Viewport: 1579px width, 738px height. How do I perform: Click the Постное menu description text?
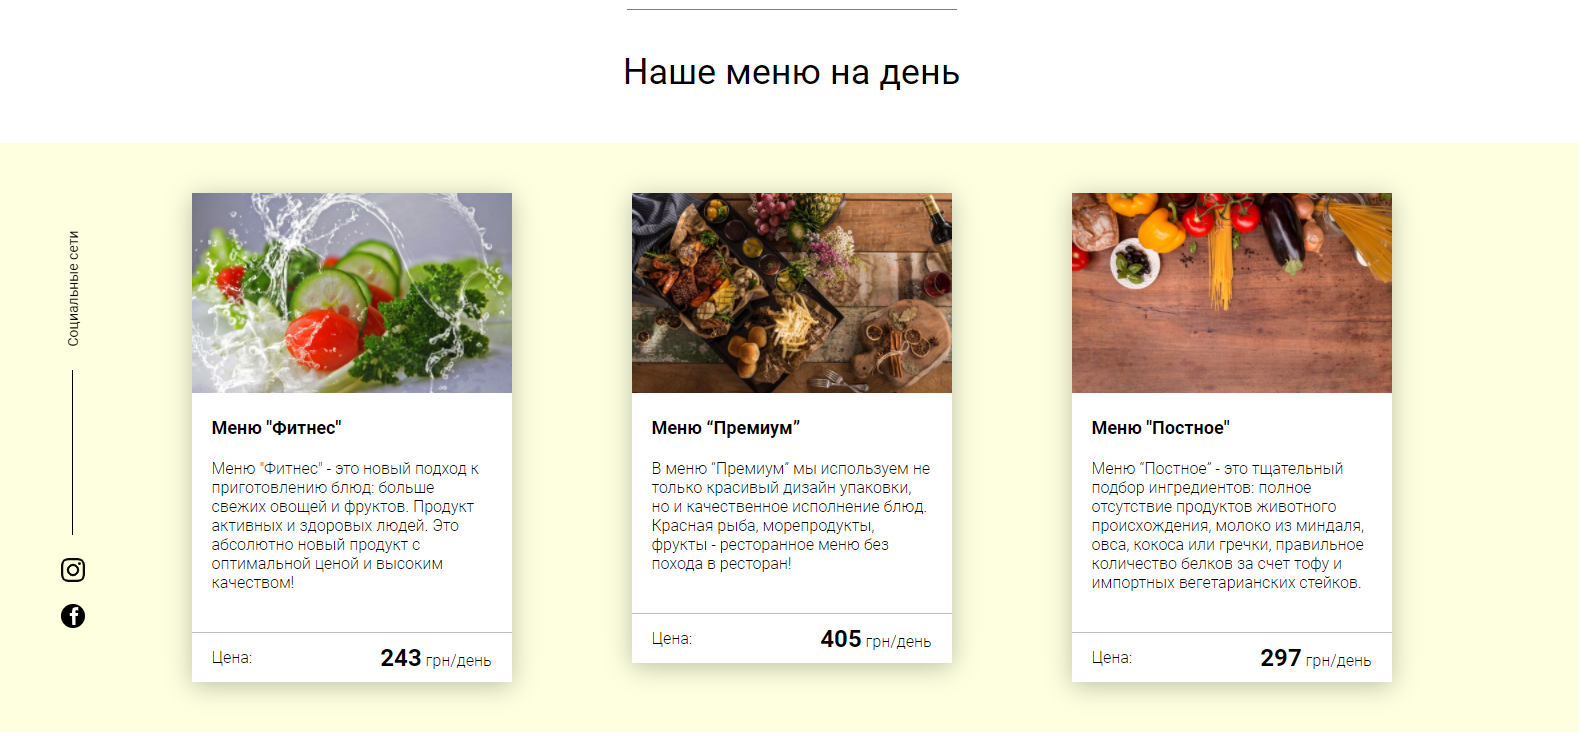pyautogui.click(x=1228, y=525)
